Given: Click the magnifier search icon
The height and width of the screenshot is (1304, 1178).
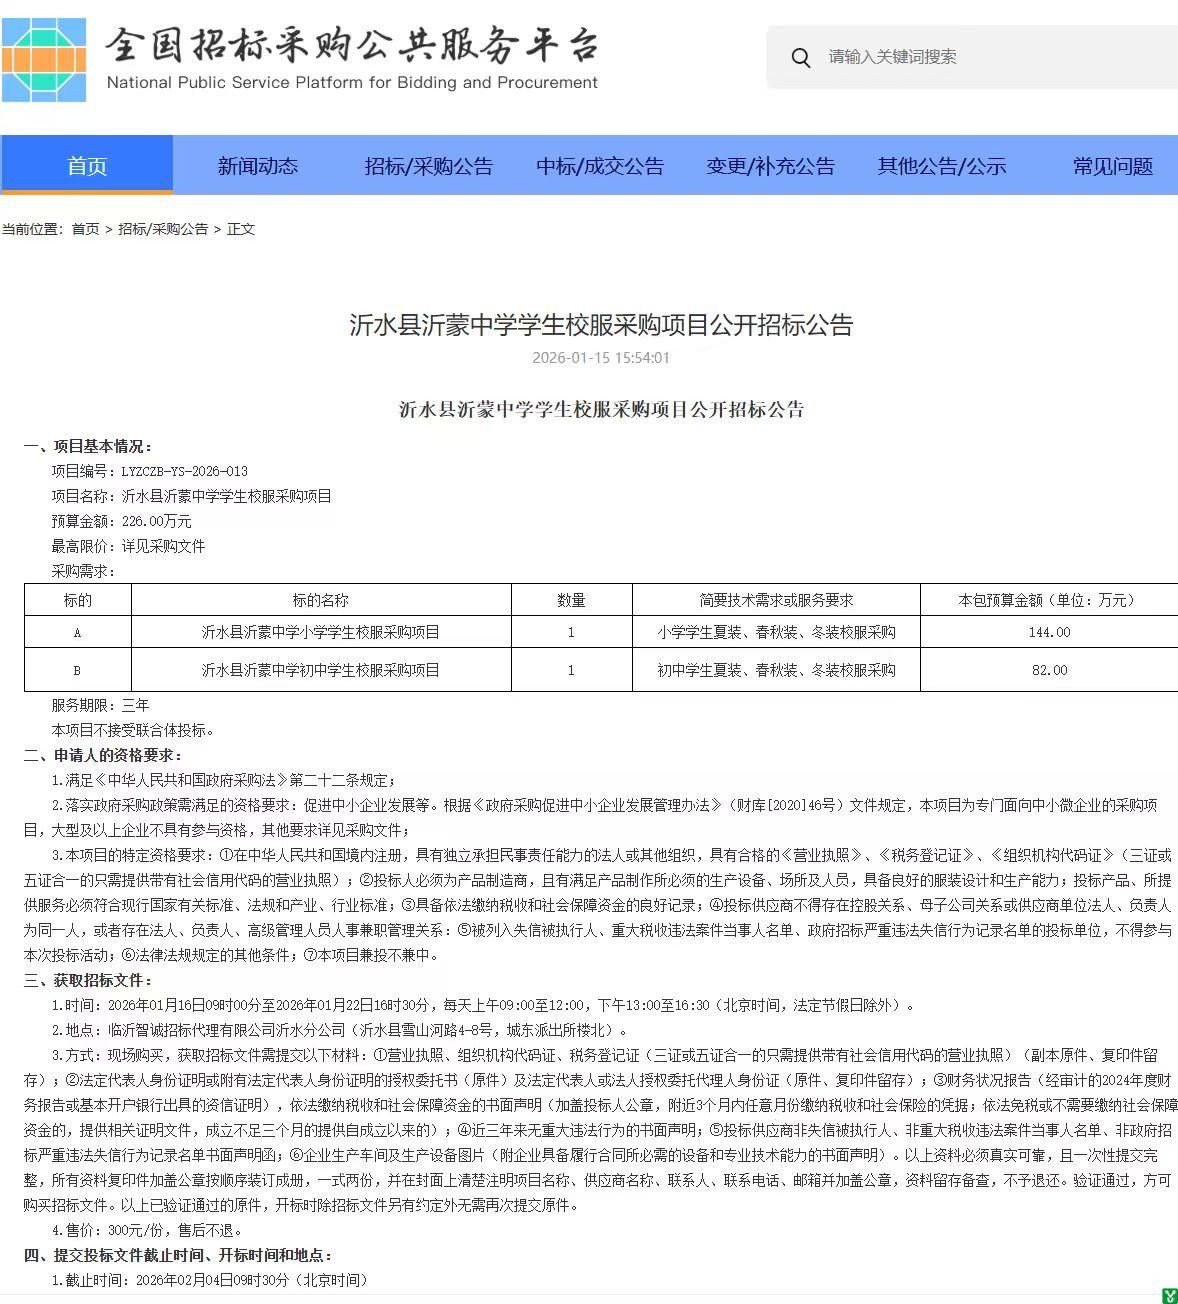Looking at the screenshot, I should [x=800, y=58].
